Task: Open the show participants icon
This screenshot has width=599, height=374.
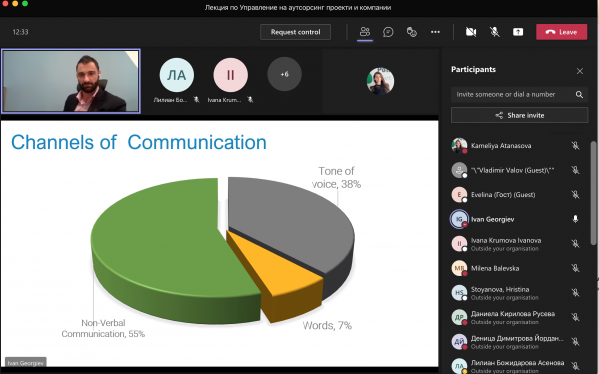Action: (x=365, y=32)
